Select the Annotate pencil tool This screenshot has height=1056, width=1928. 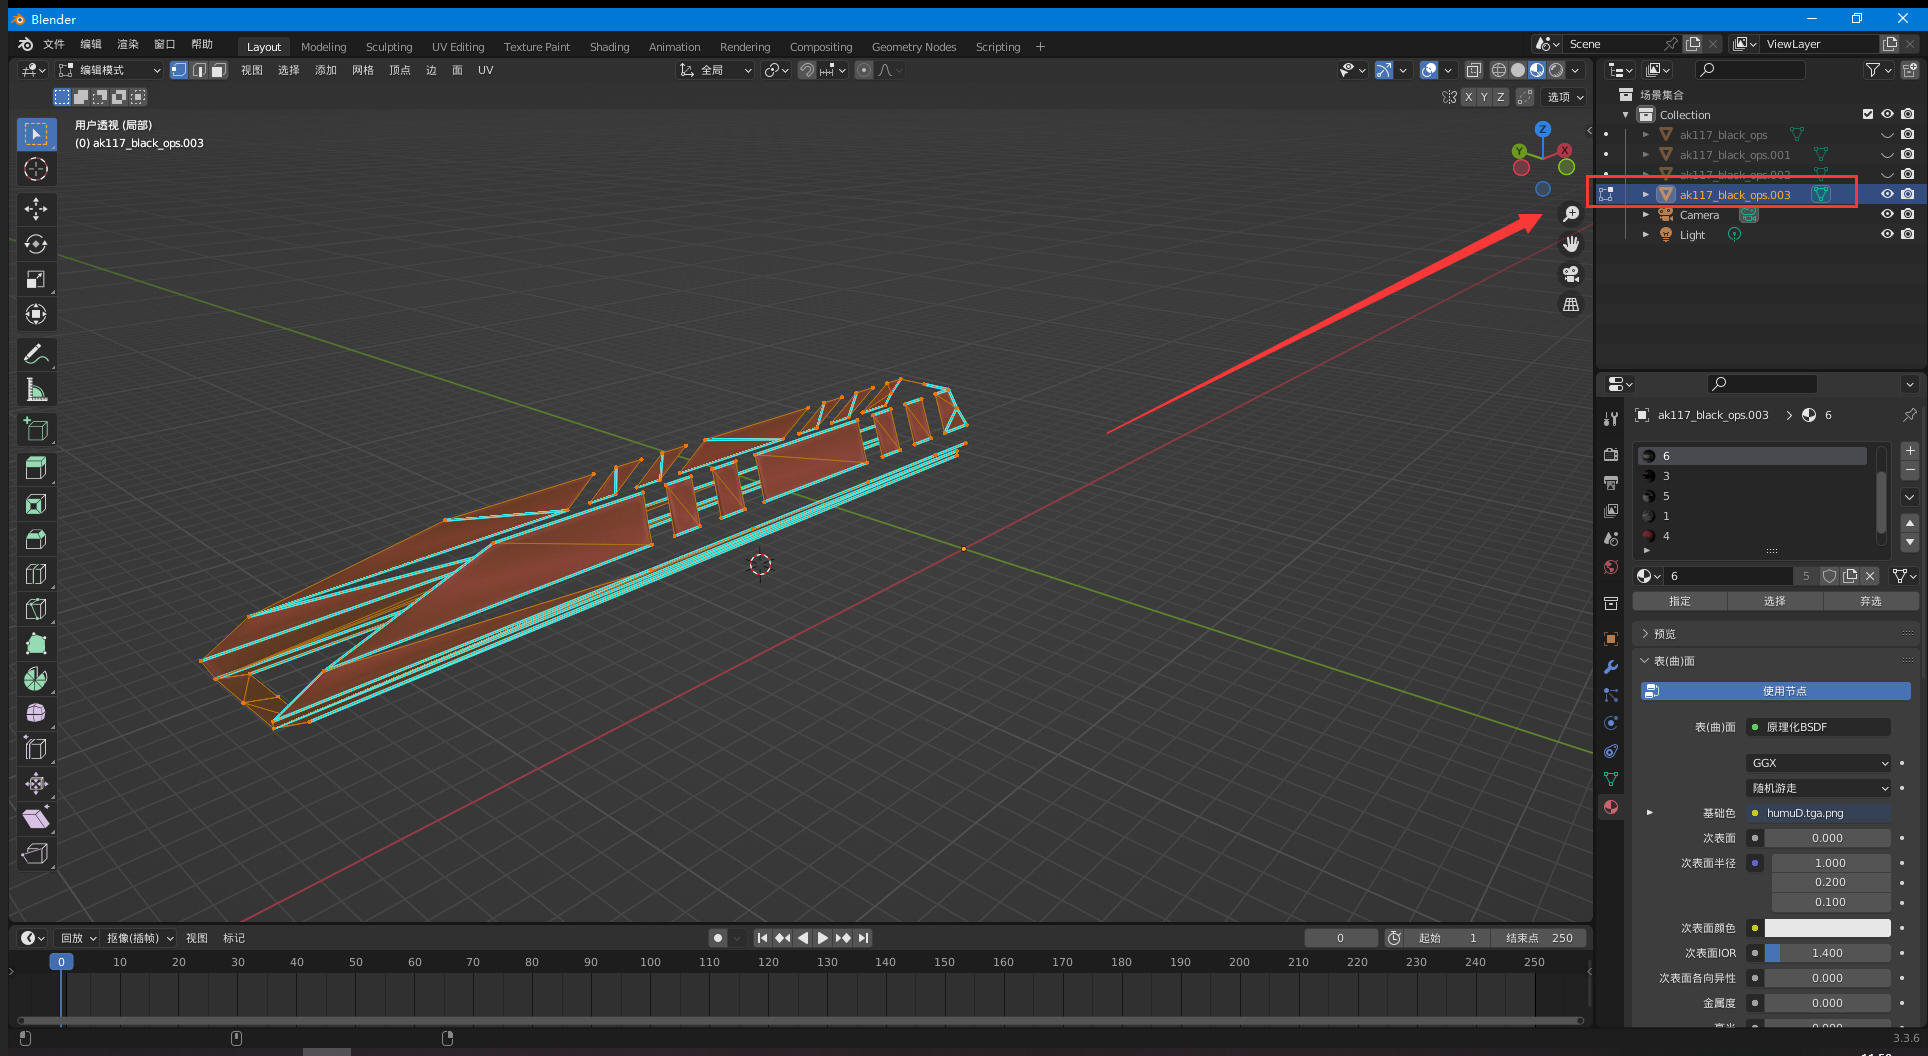pos(36,354)
